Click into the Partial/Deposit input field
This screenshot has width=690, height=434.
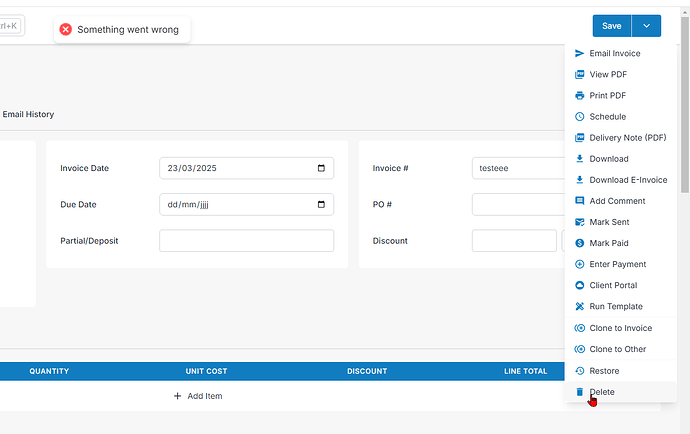[246, 241]
